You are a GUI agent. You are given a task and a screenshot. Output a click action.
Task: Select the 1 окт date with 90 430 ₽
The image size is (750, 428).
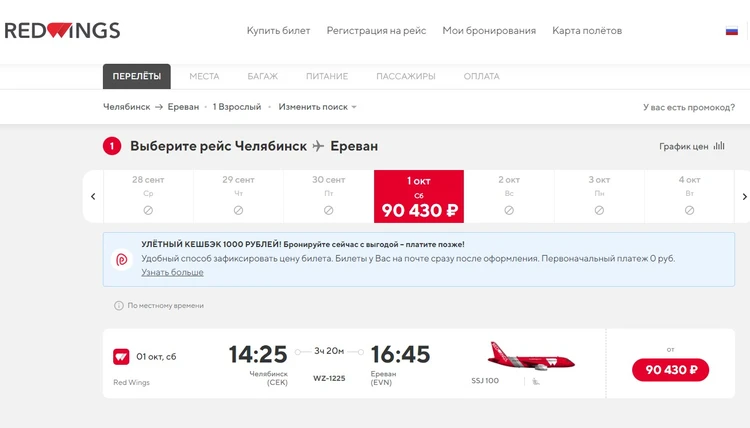coord(419,197)
